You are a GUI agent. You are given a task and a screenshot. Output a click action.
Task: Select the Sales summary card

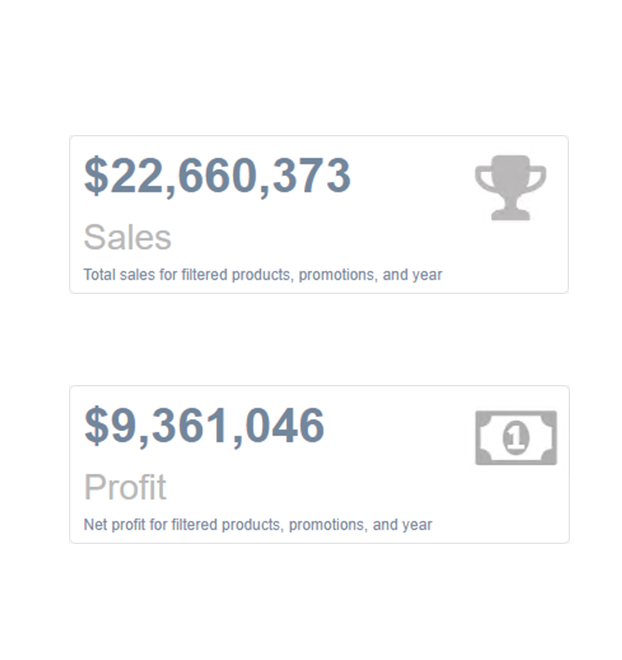319,214
